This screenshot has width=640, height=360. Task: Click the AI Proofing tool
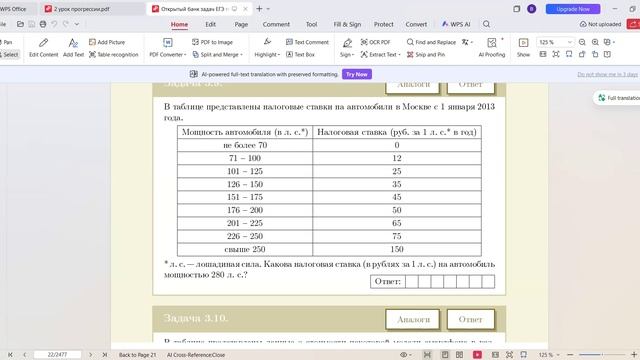[492, 47]
